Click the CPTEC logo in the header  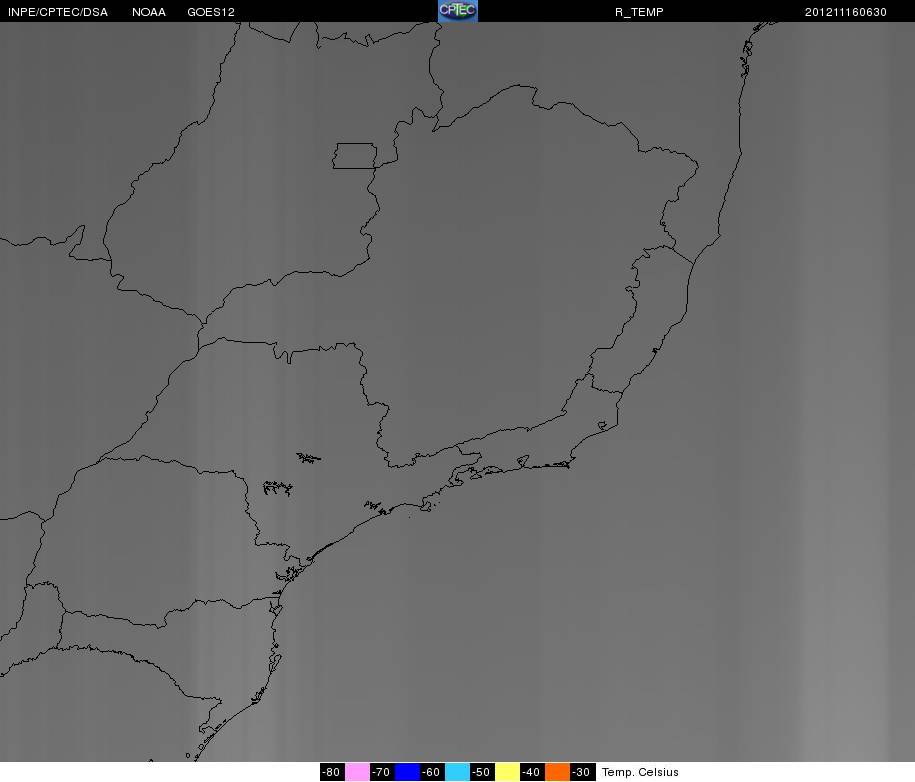pyautogui.click(x=458, y=11)
